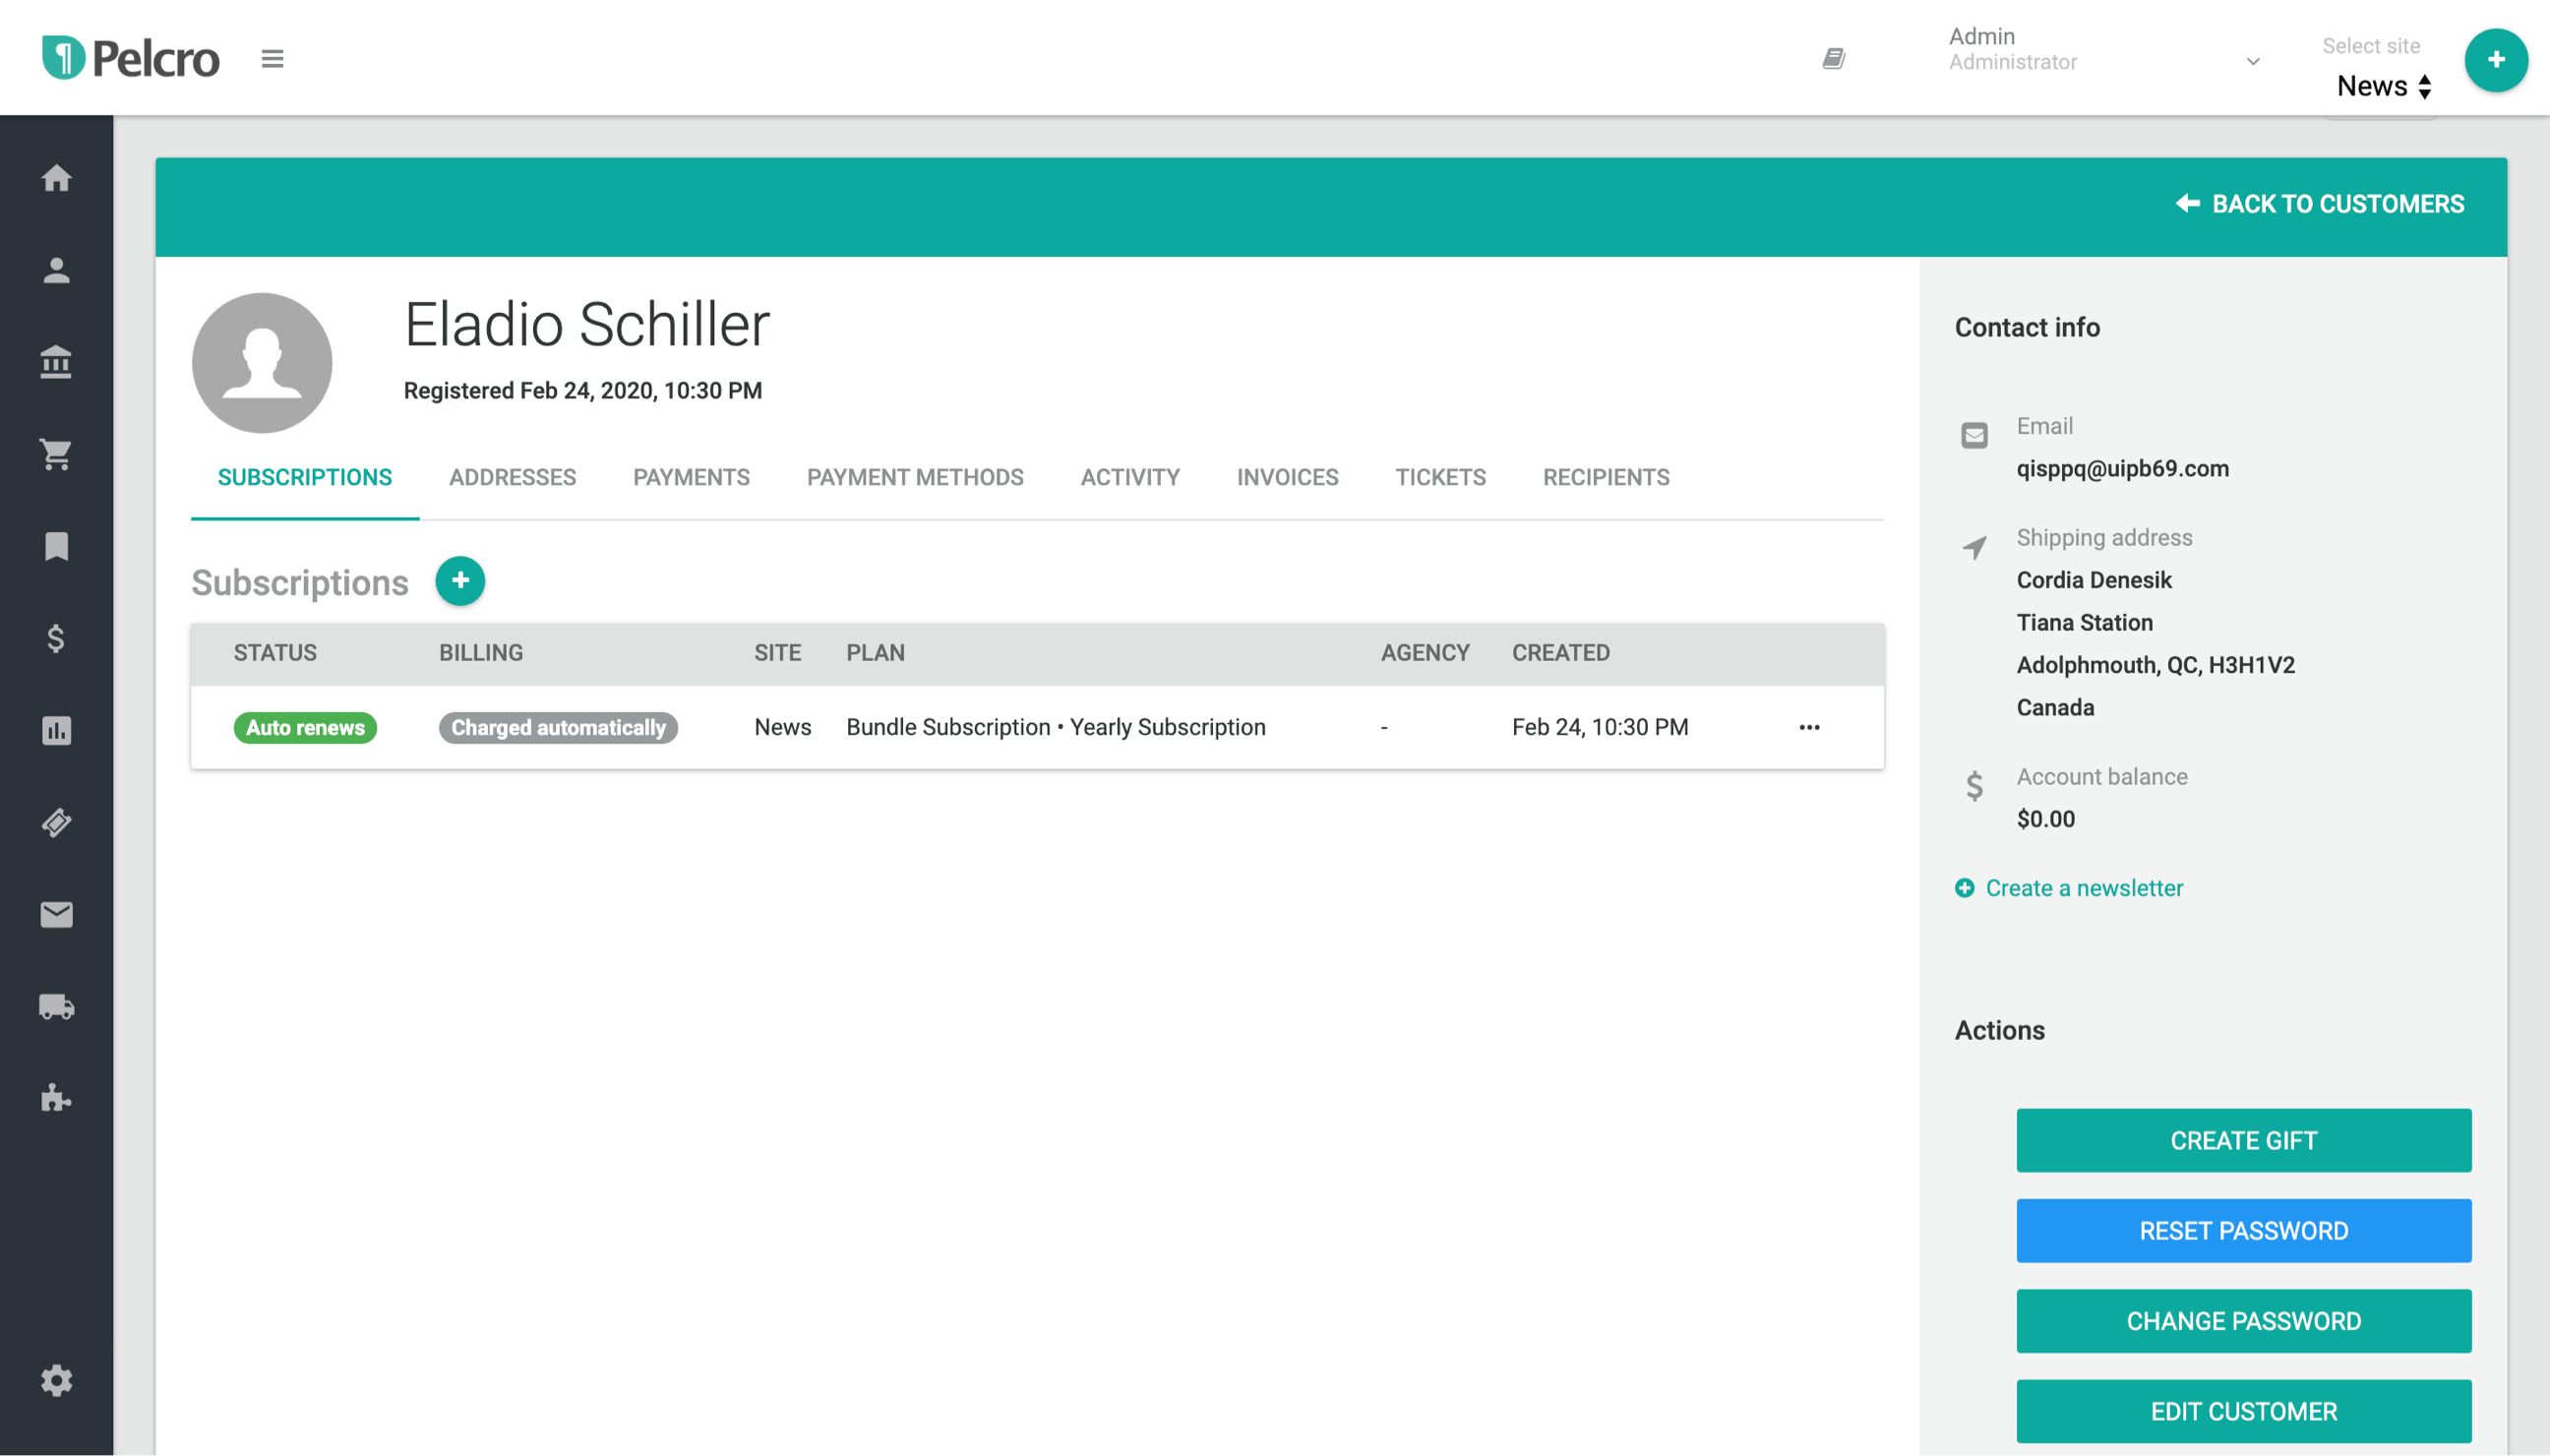2550x1456 pixels.
Task: Expand the Admin account dropdown chevron
Action: click(2252, 61)
